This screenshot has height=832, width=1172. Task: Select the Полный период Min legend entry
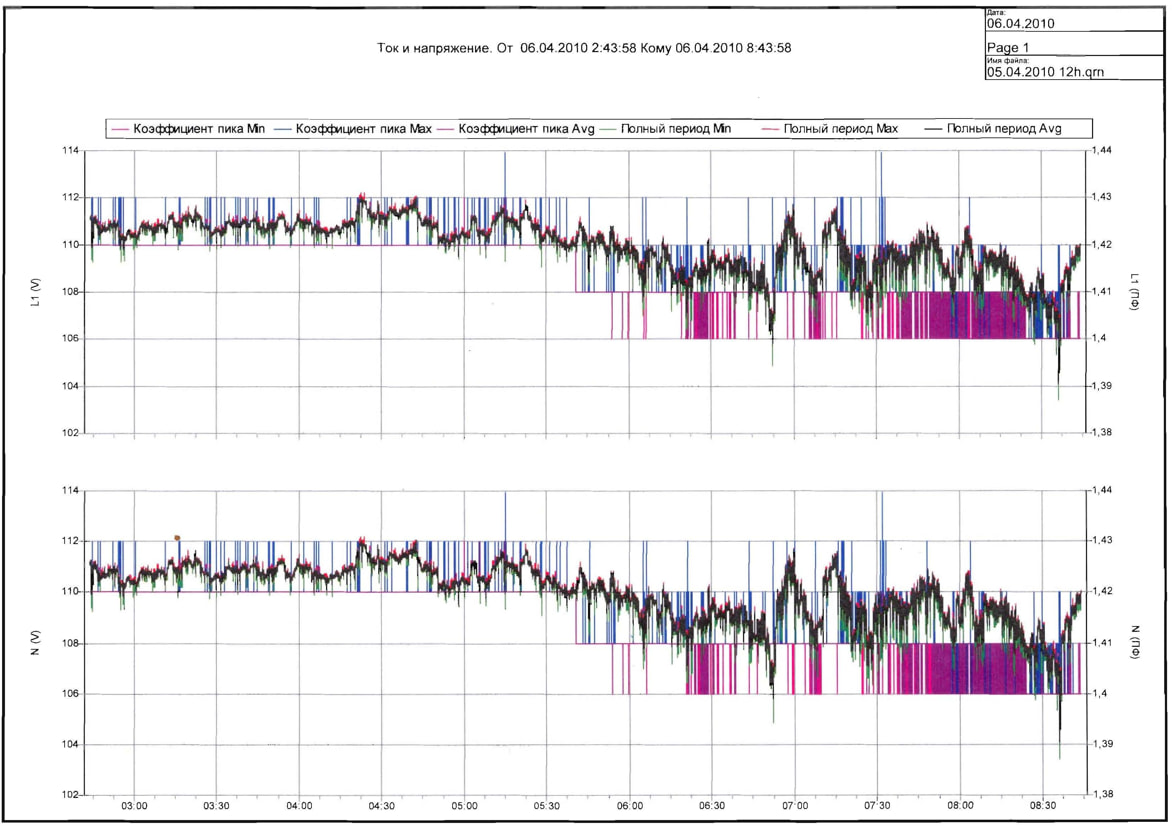coord(677,129)
